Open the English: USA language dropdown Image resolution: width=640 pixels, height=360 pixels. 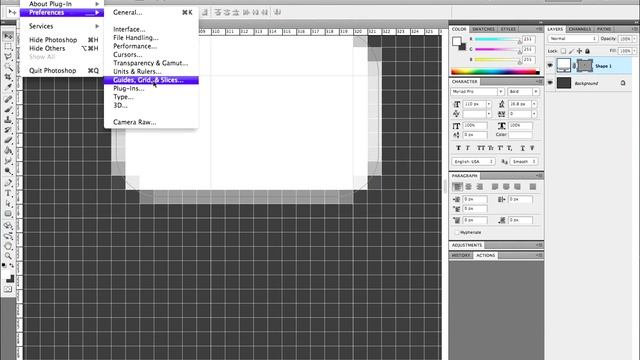473,162
